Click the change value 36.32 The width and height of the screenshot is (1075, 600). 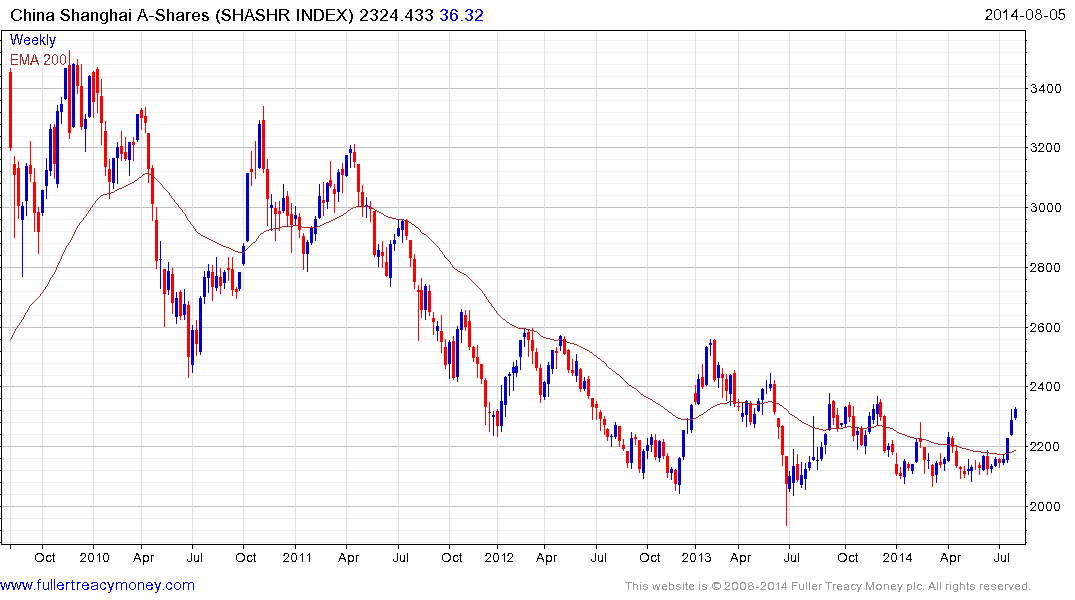click(461, 15)
